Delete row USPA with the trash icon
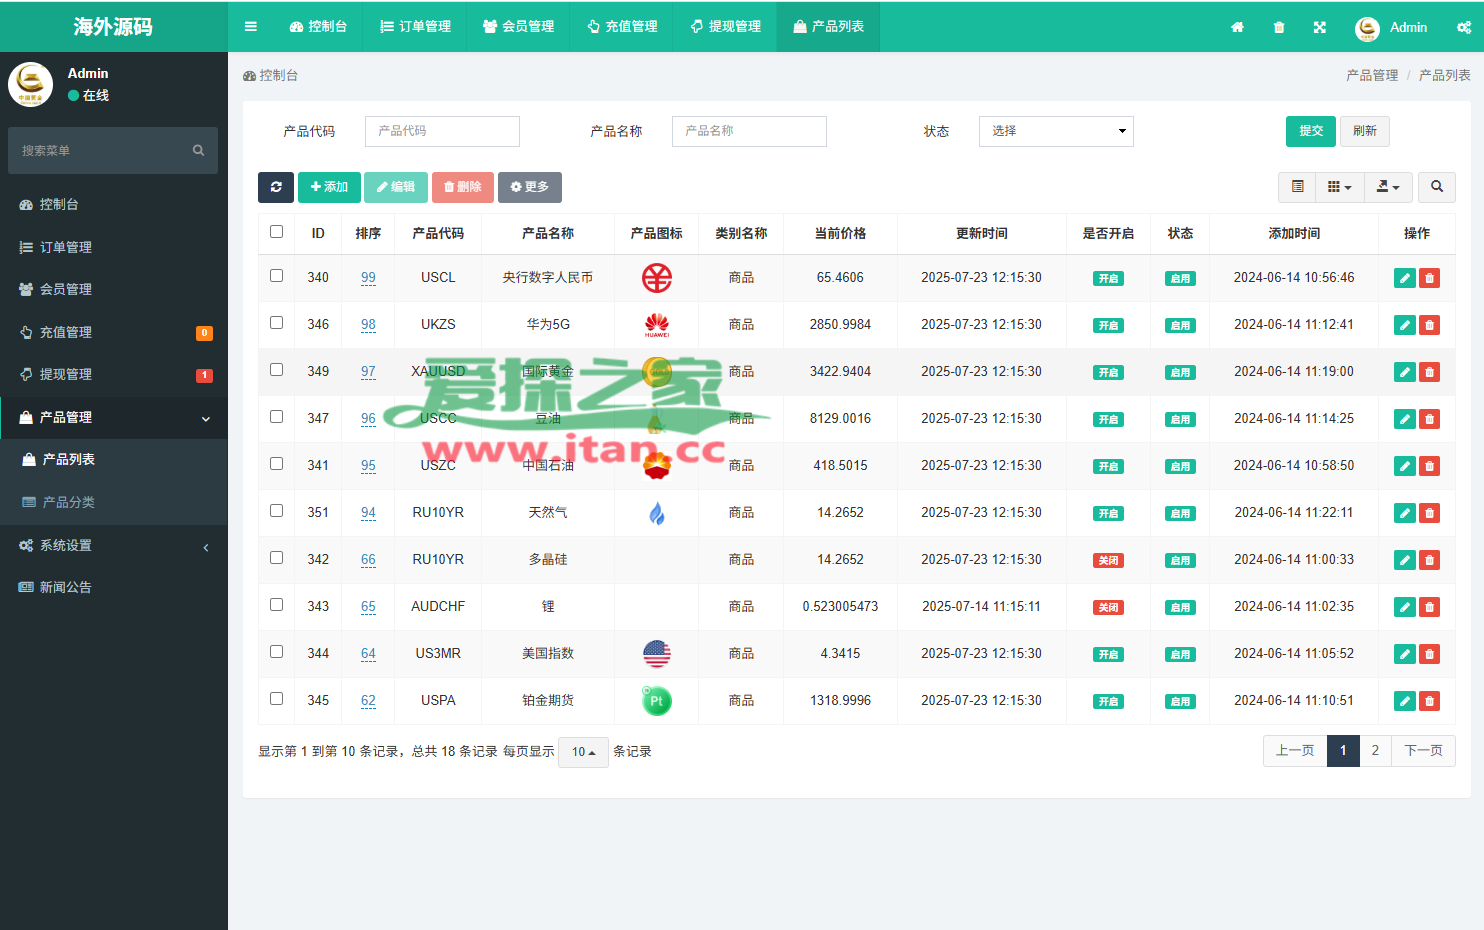Viewport: 1484px width, 930px height. coord(1430,701)
